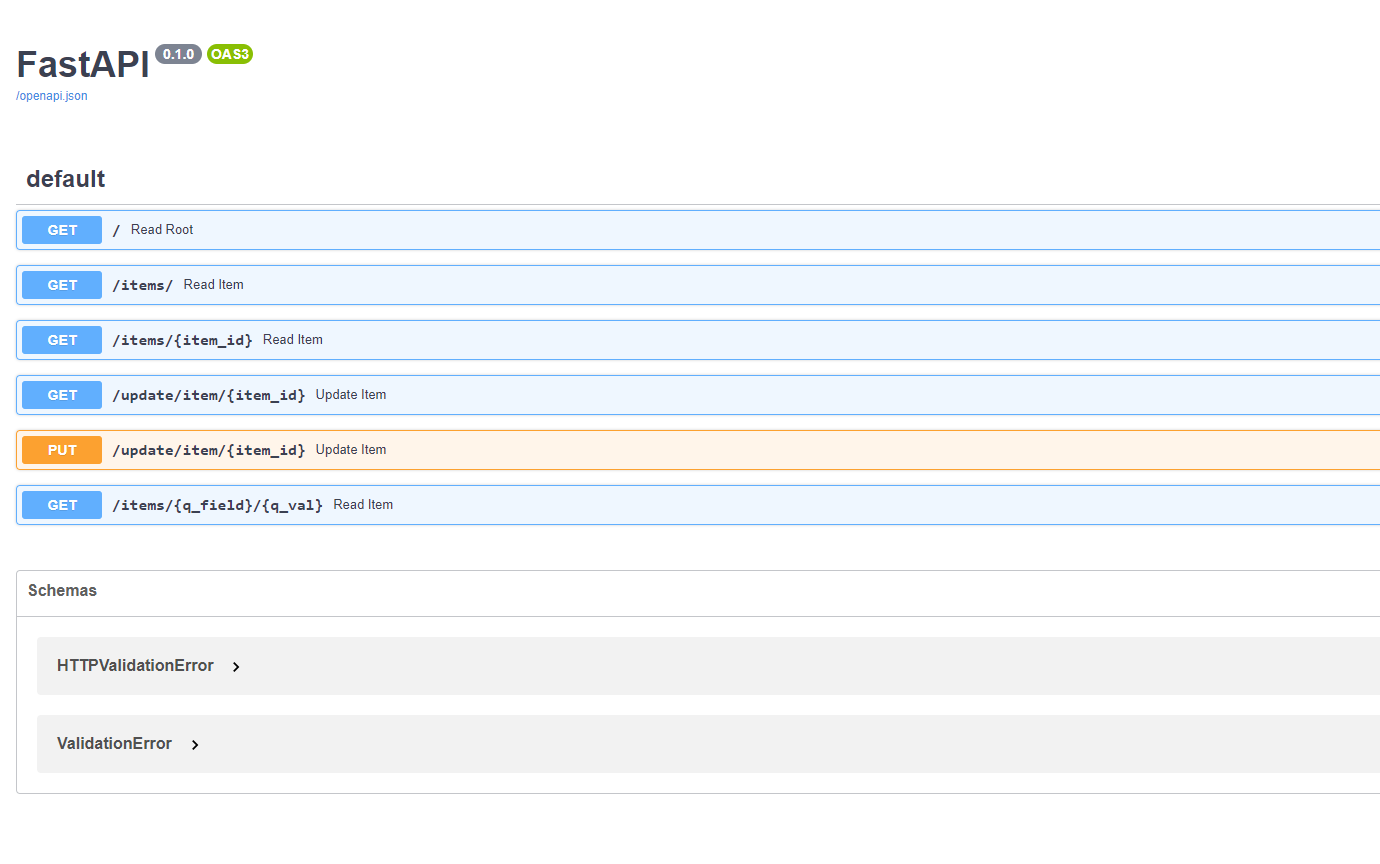Click the /items/ path text
Viewport: 1380px width, 864px height.
(x=142, y=285)
